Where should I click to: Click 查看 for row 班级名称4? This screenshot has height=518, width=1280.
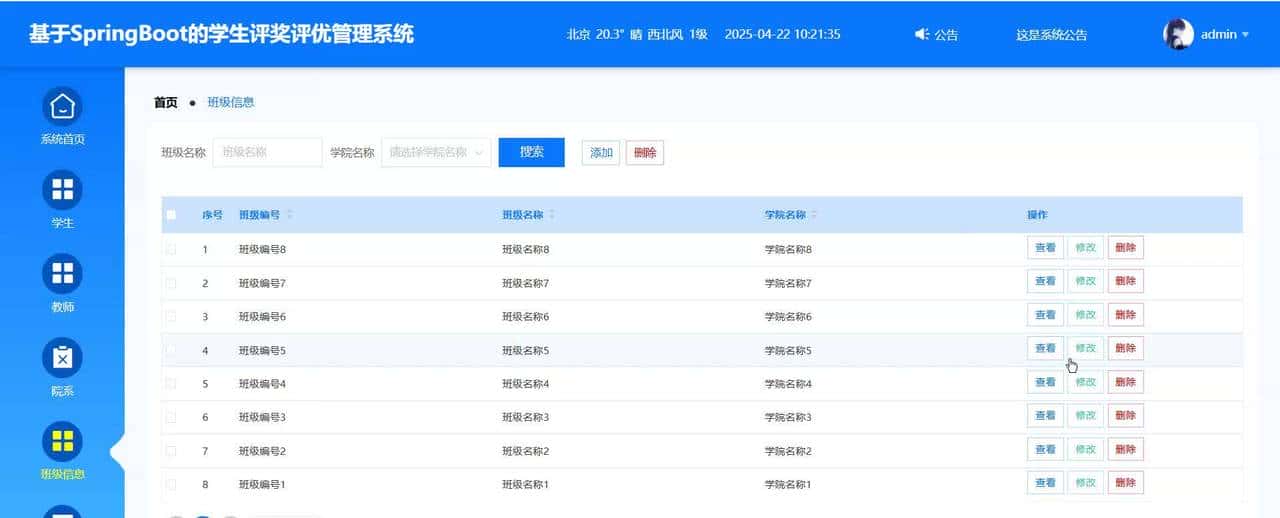click(1045, 382)
